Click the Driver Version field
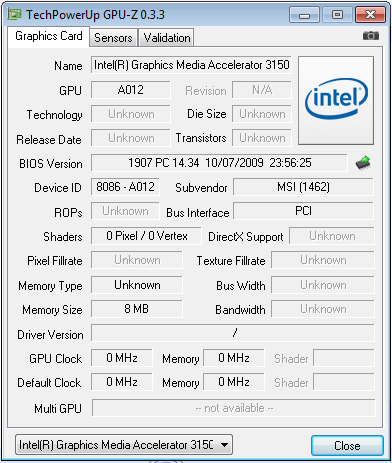 pos(233,333)
